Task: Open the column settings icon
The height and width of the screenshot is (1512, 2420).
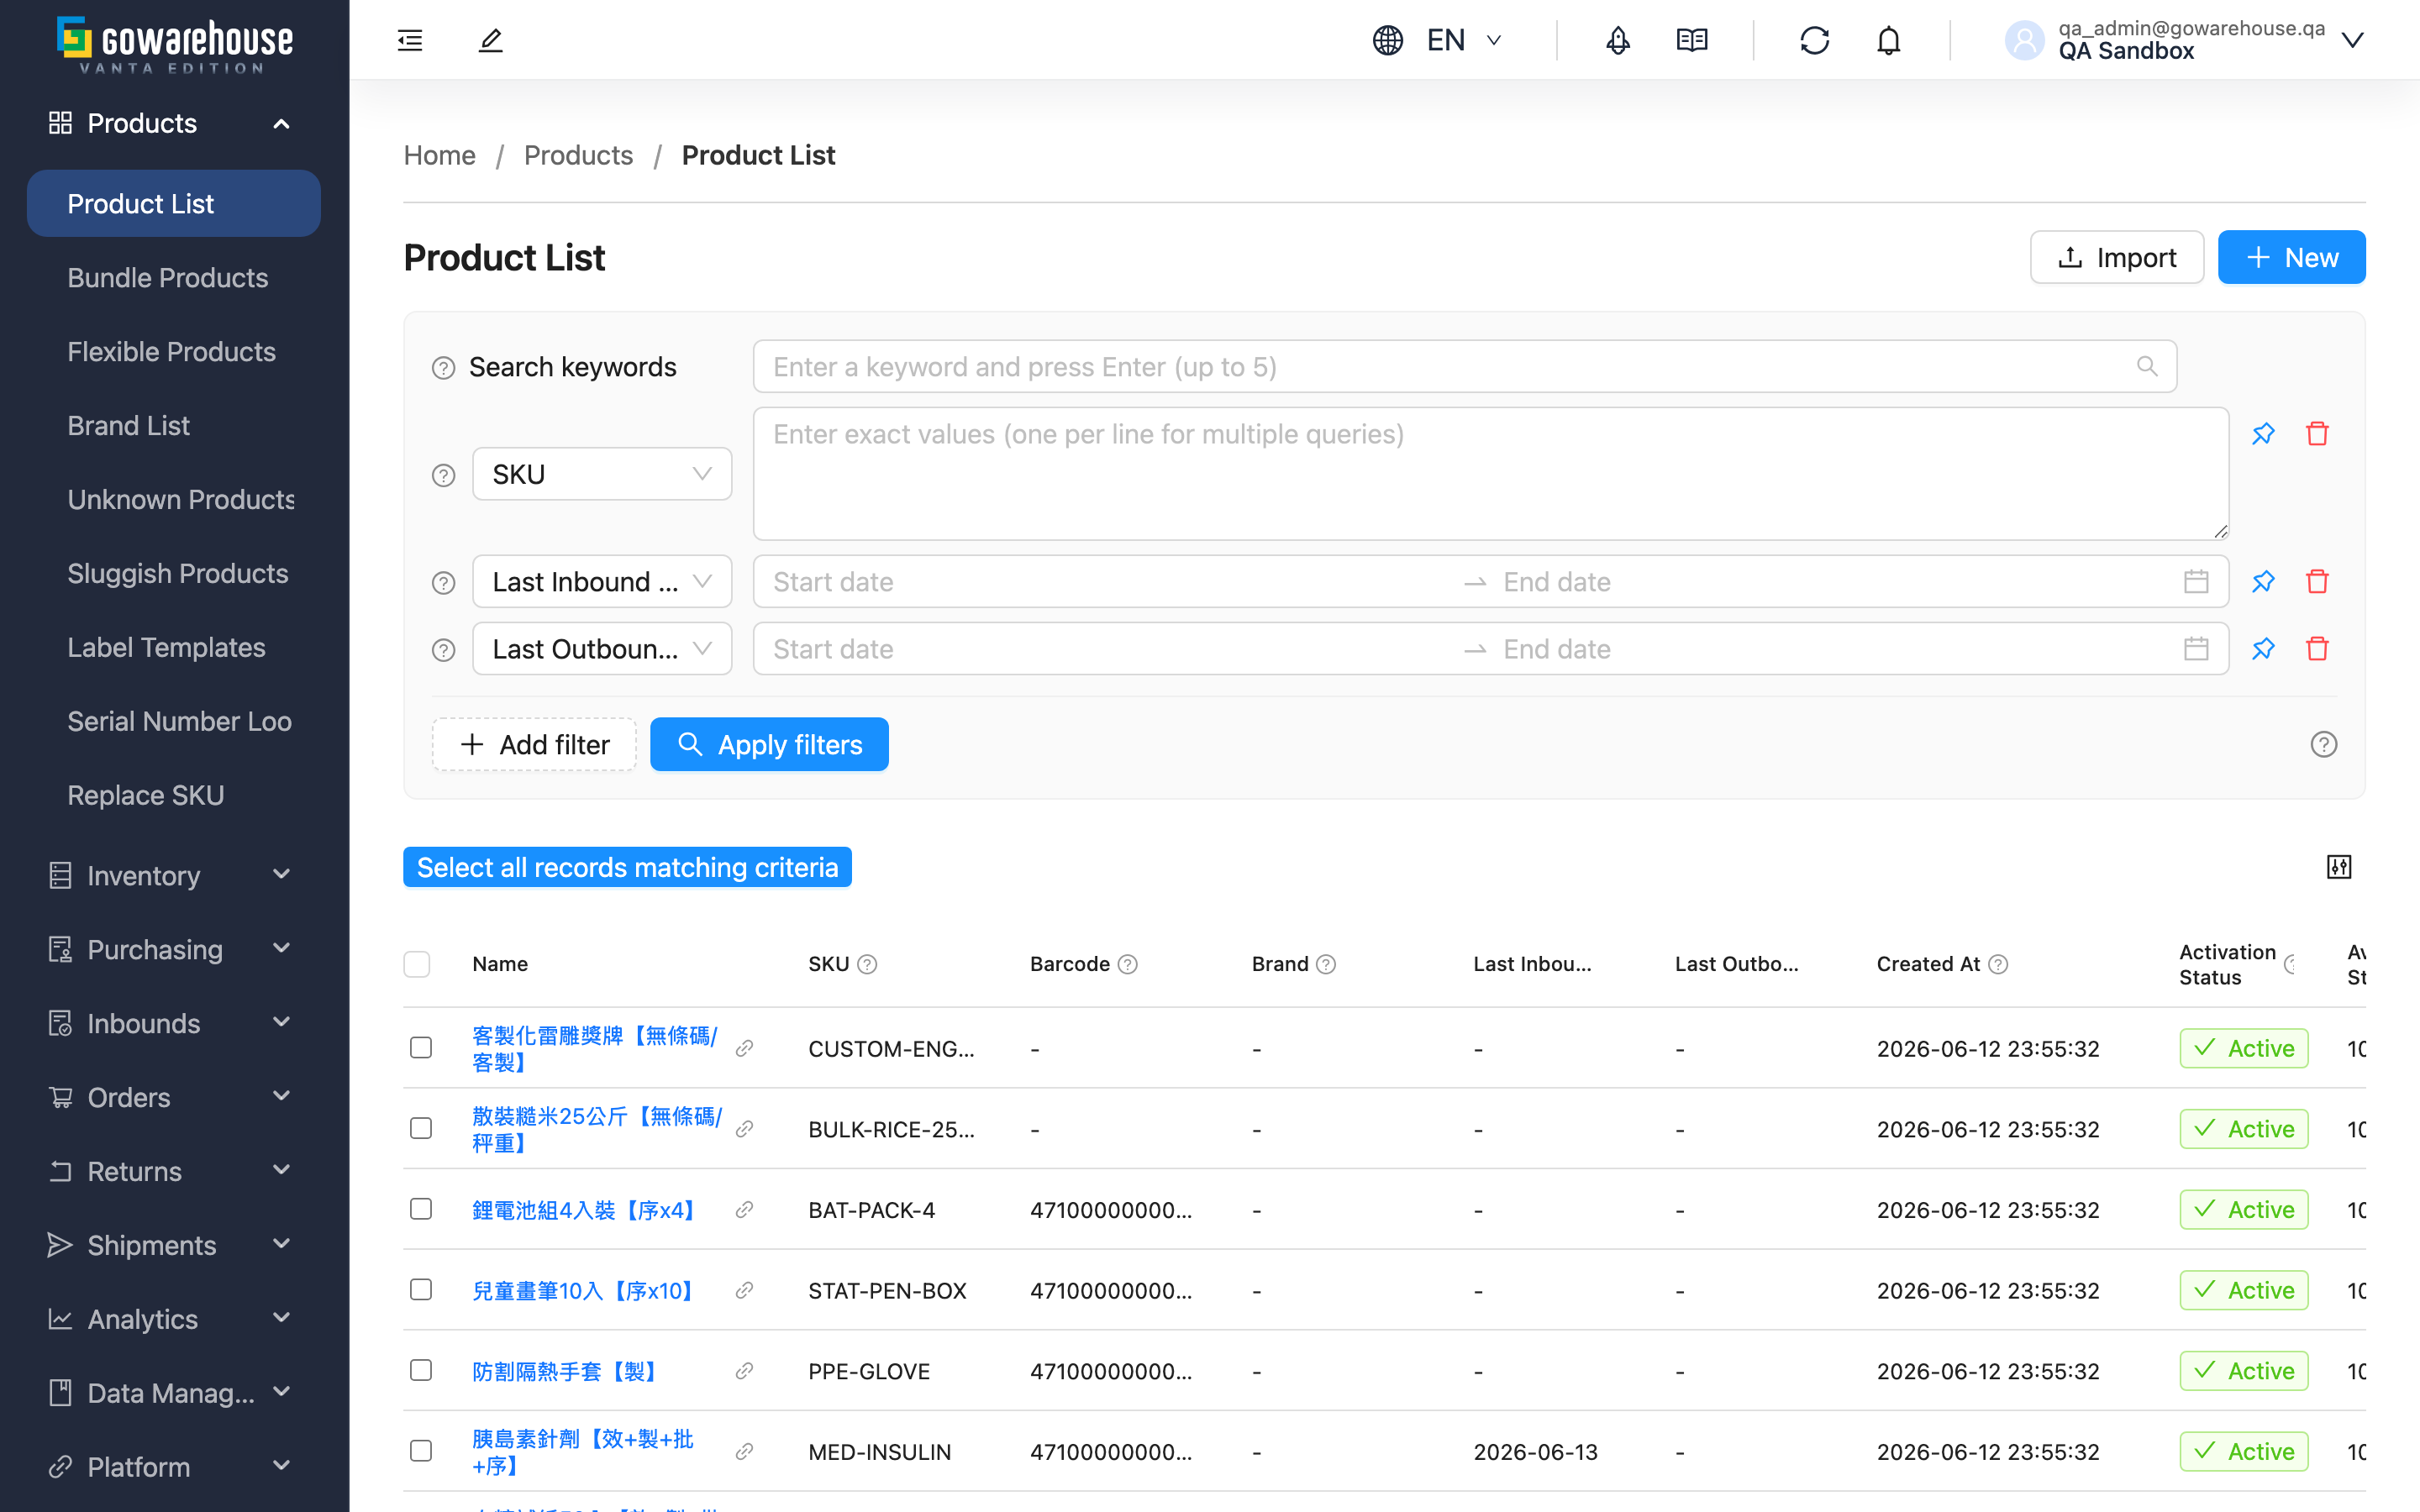Action: tap(2338, 866)
